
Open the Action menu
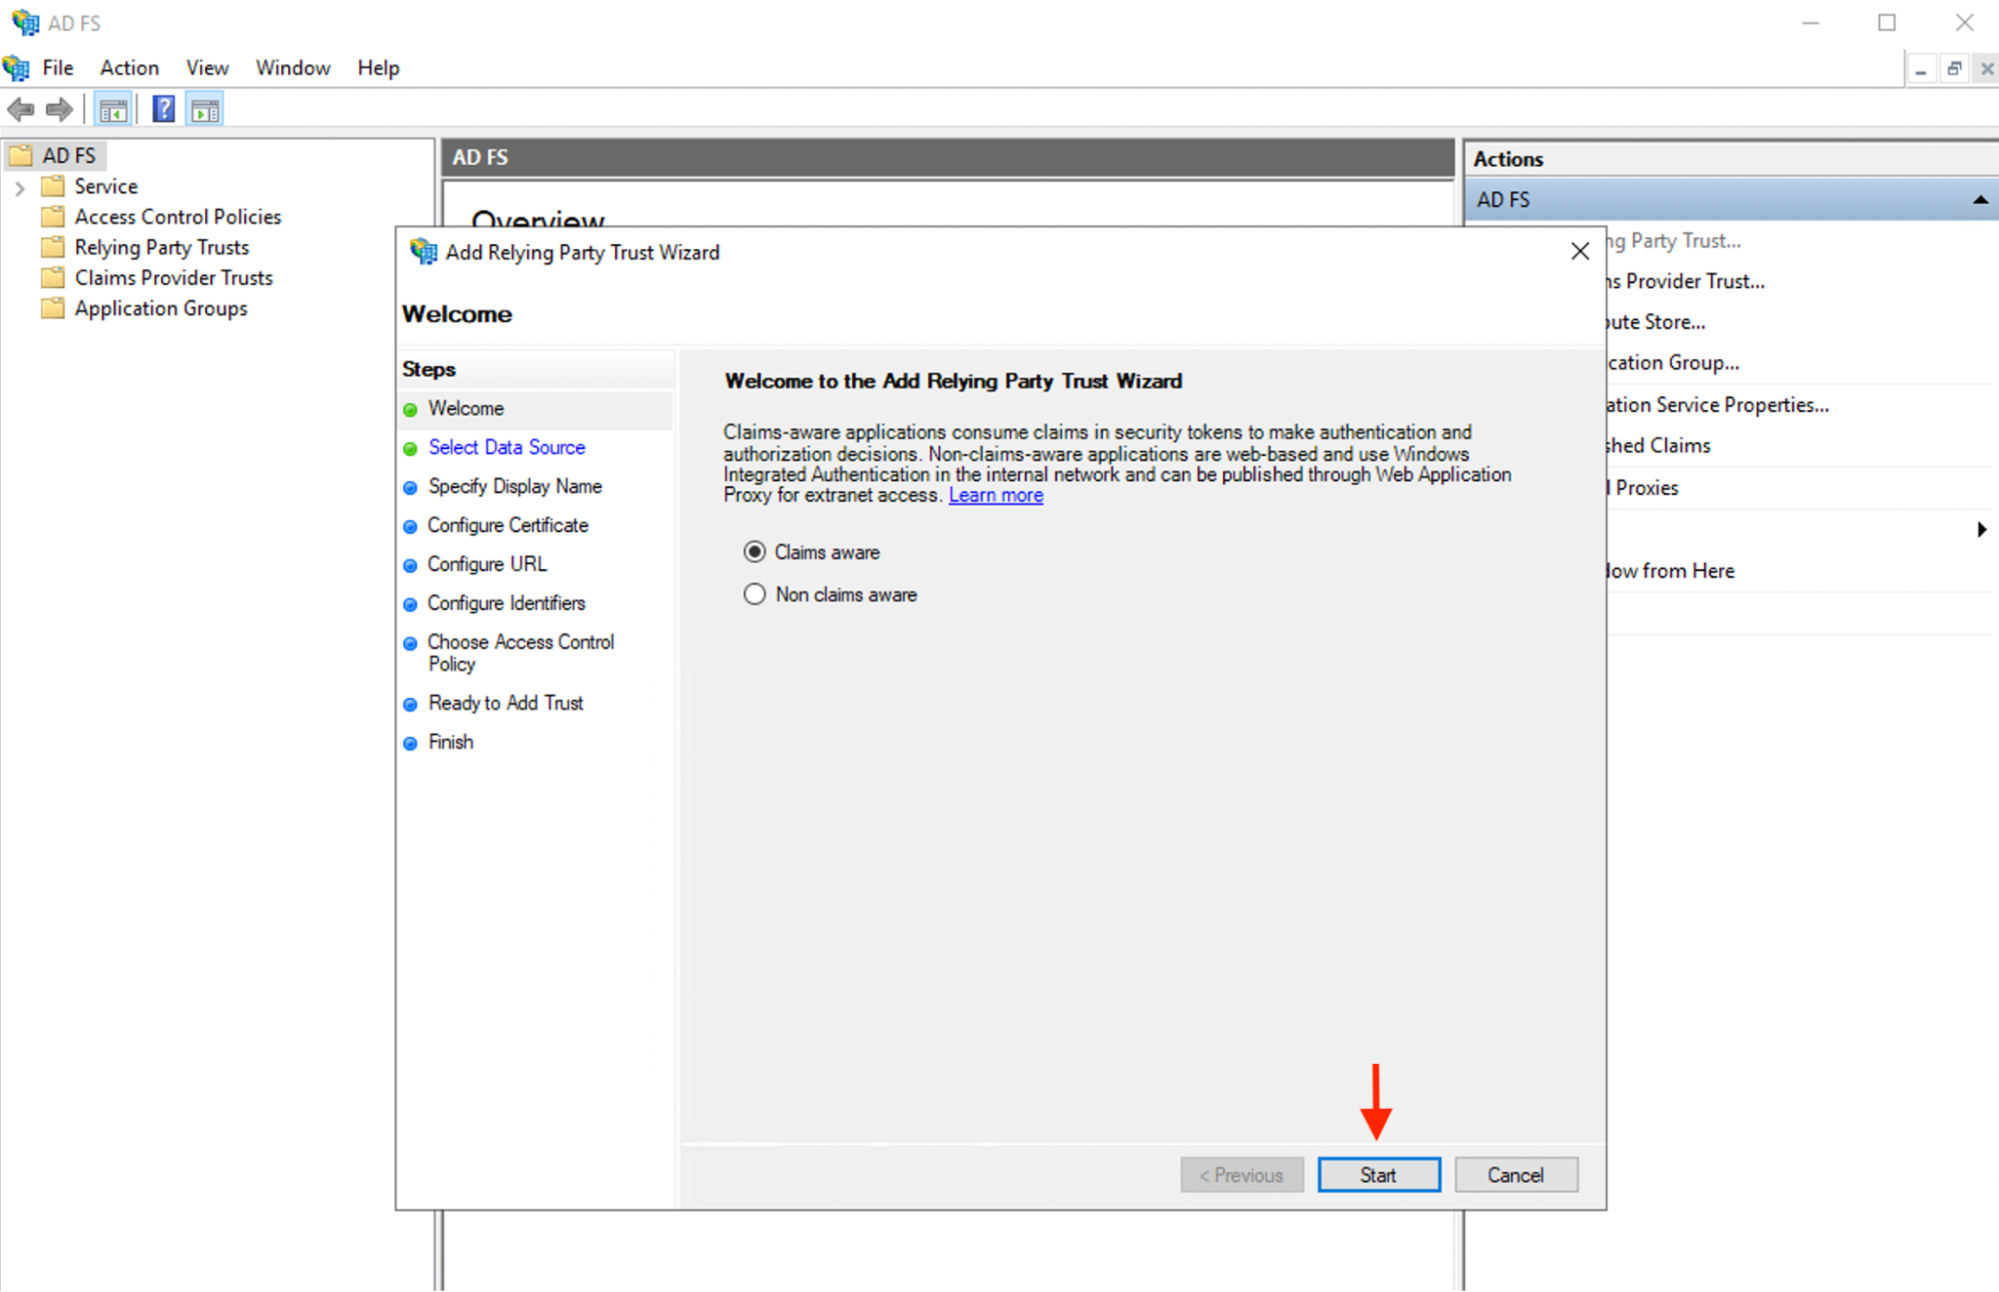point(128,67)
